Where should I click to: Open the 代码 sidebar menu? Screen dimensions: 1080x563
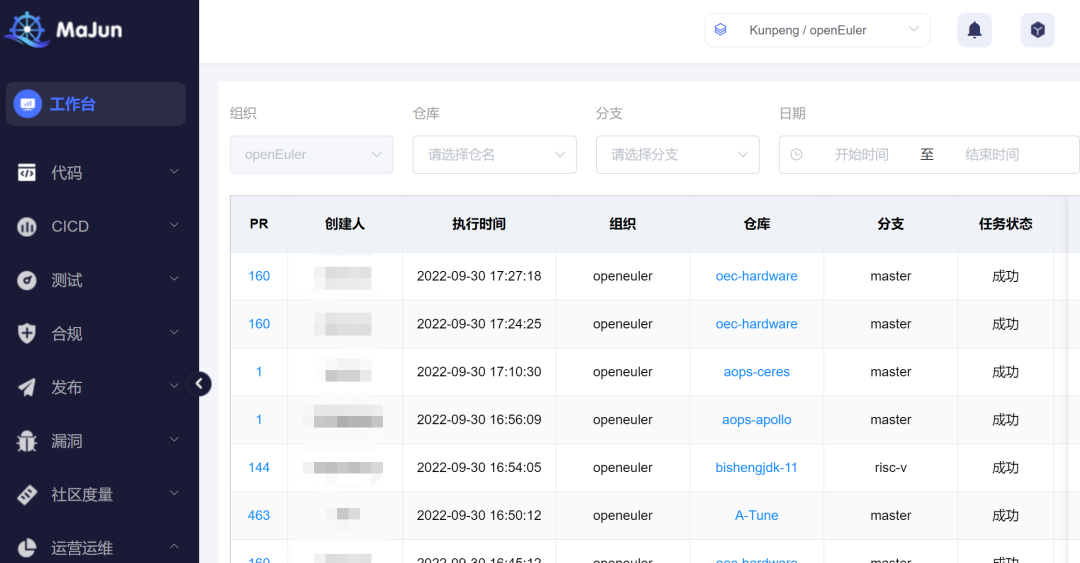(96, 172)
